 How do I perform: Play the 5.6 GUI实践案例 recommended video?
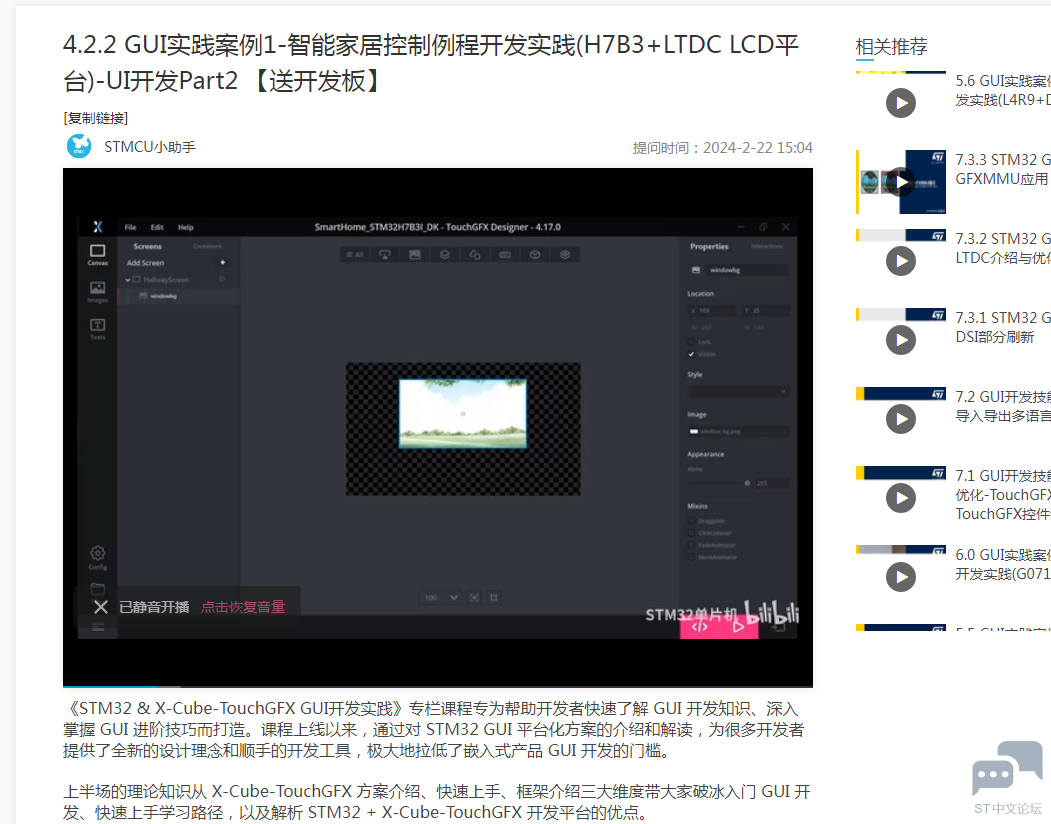[x=901, y=103]
